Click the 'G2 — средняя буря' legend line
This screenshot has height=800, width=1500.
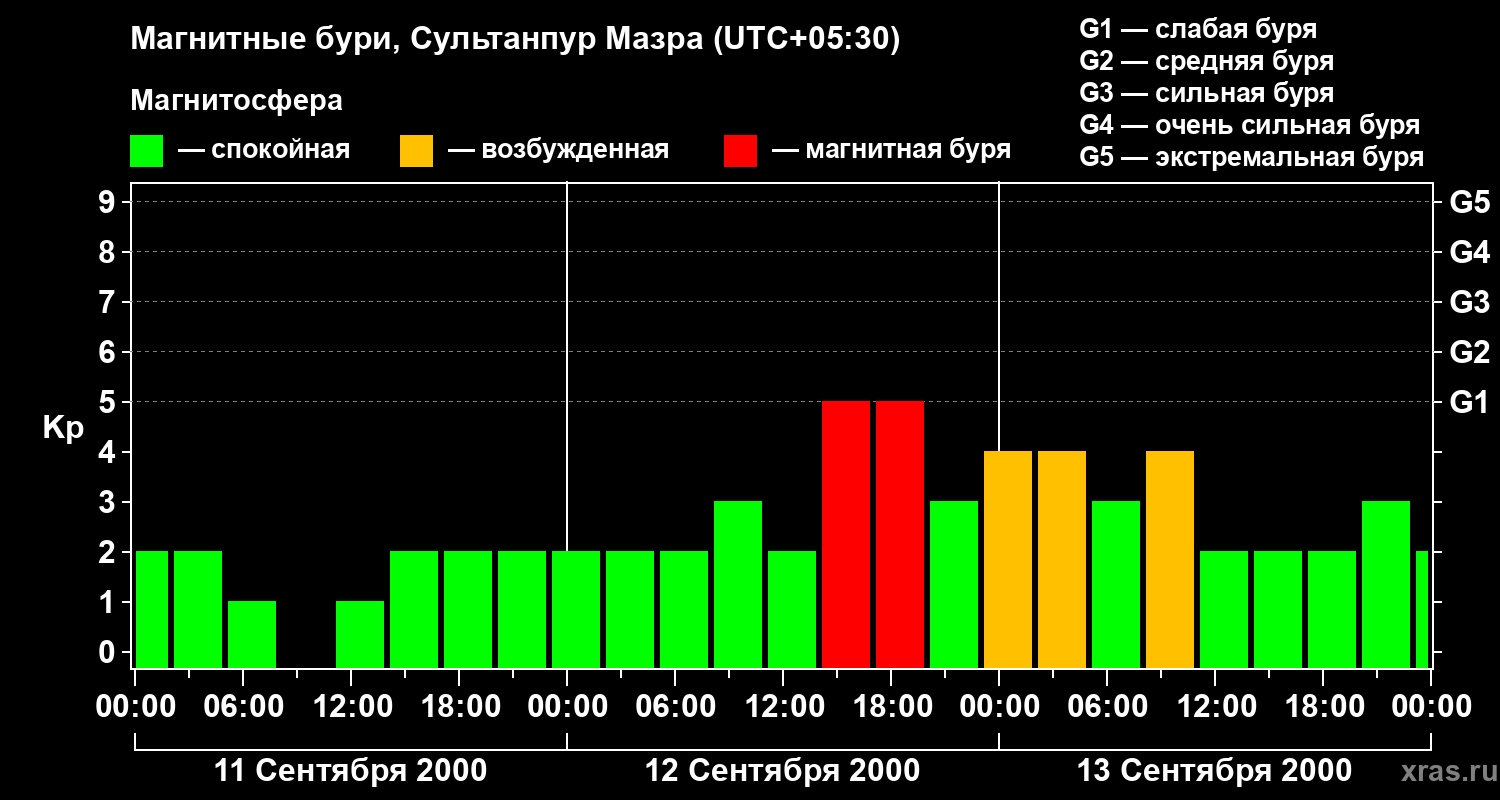1207,61
